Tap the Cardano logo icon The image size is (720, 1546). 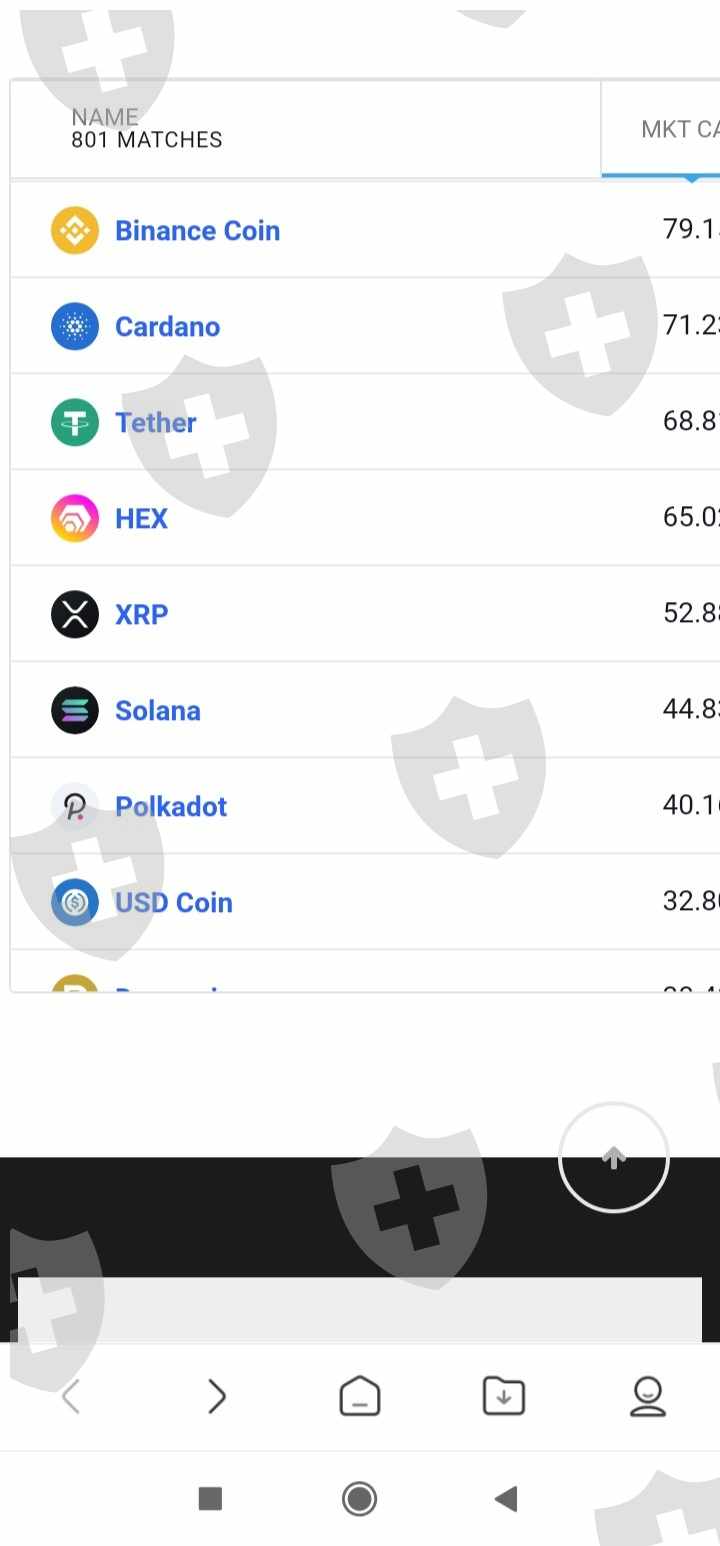point(75,327)
